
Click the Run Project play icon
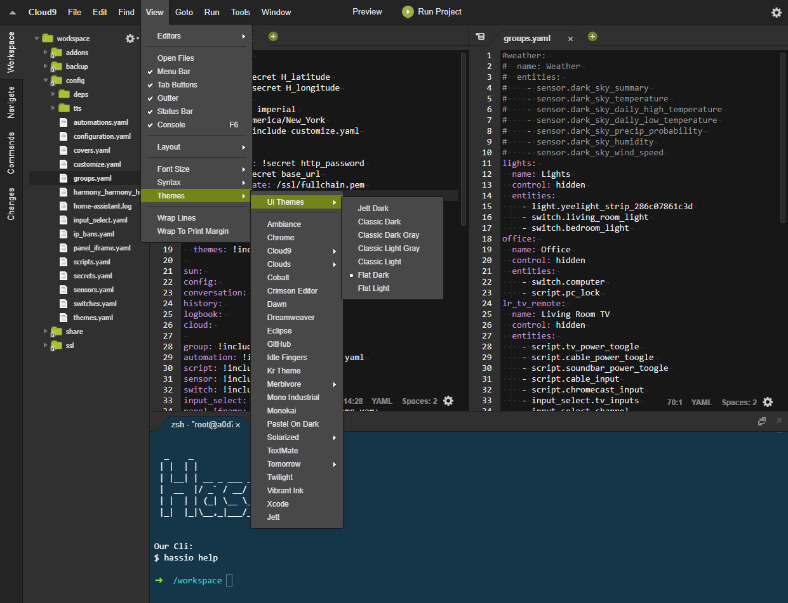pos(408,12)
